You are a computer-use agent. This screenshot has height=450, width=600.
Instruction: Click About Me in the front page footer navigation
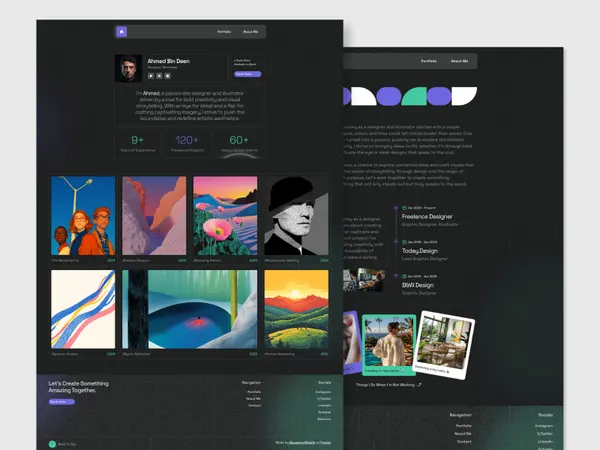click(x=253, y=399)
